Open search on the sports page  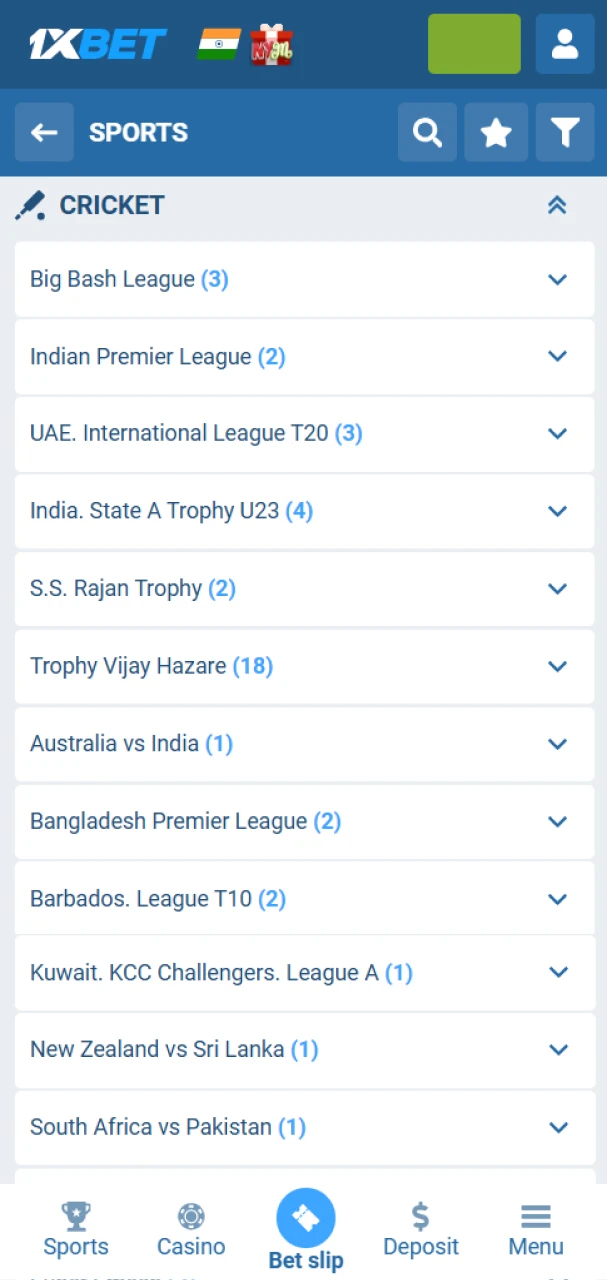point(427,132)
